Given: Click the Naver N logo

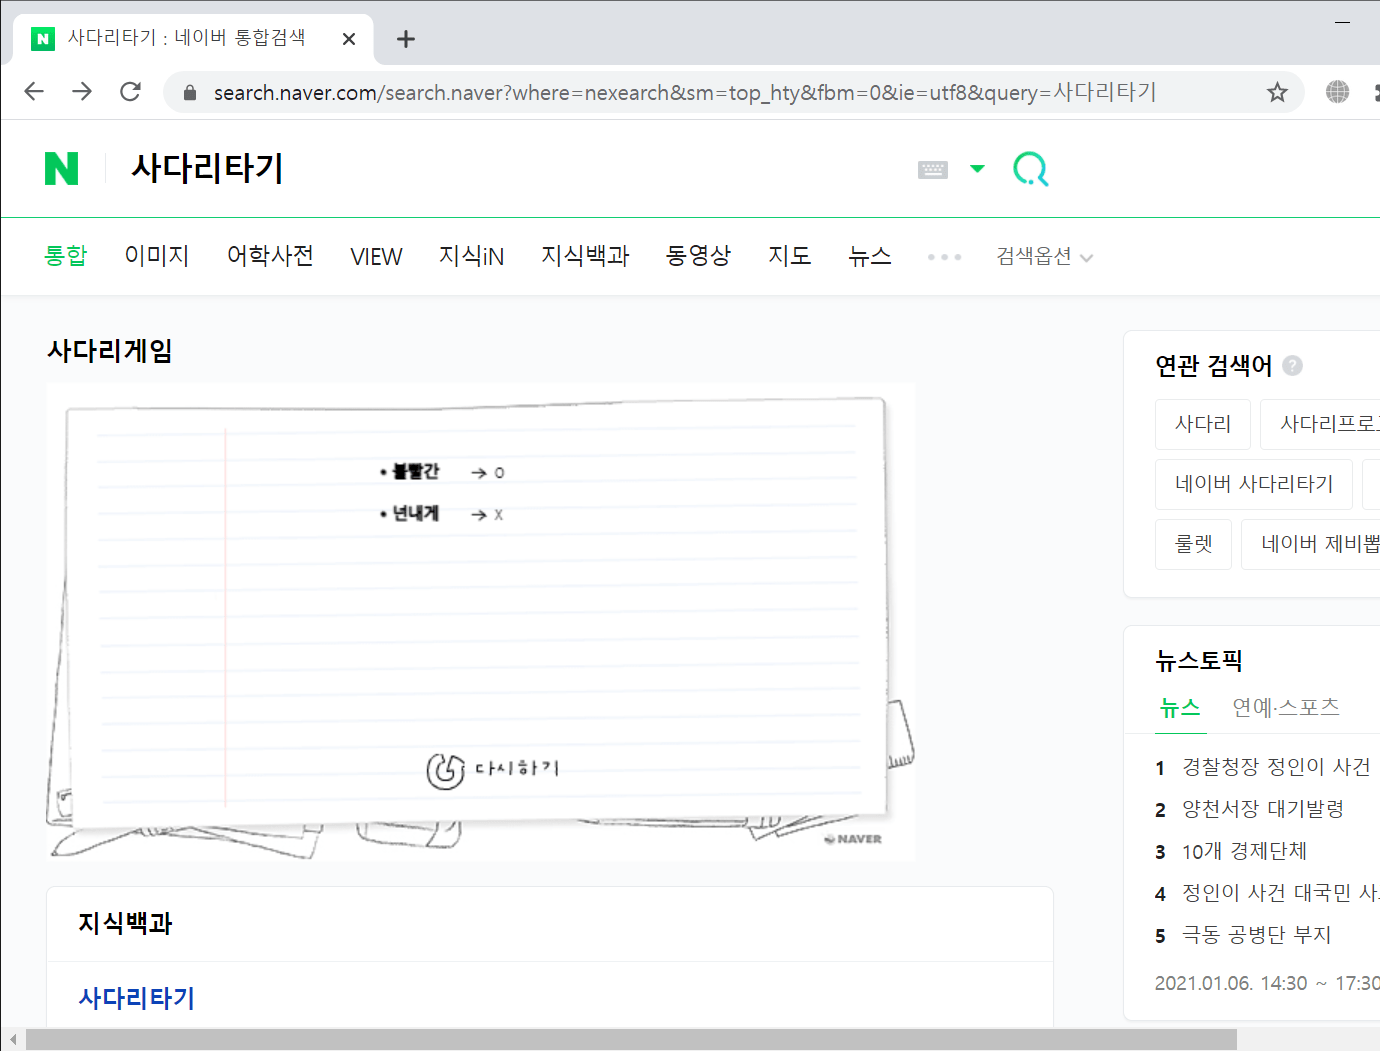Looking at the screenshot, I should [62, 169].
